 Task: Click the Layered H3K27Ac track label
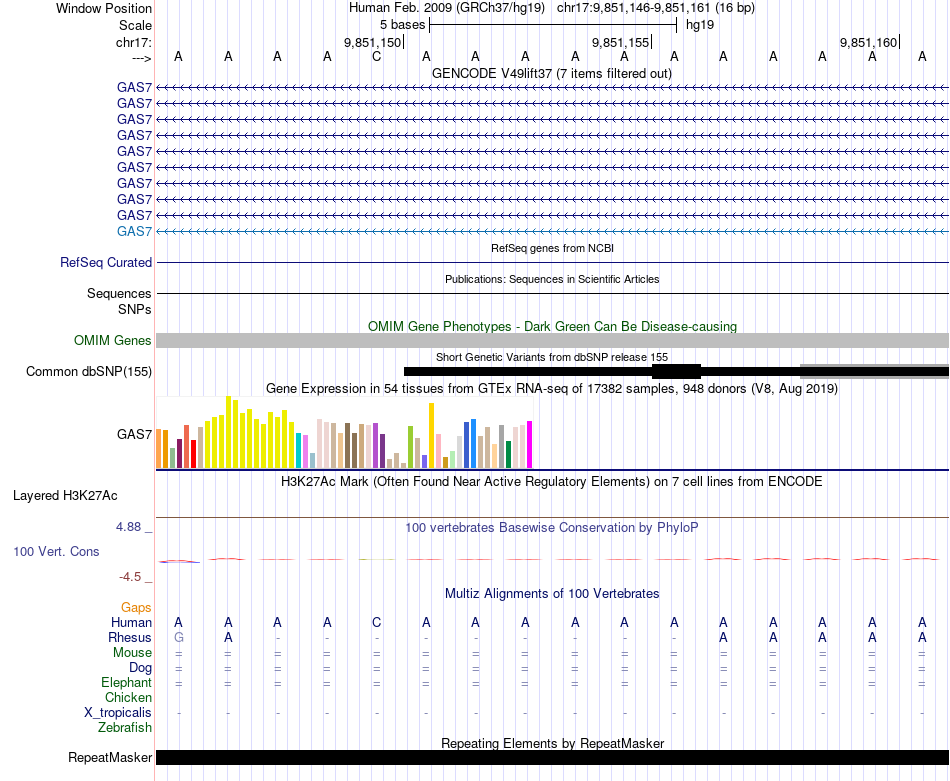click(65, 495)
